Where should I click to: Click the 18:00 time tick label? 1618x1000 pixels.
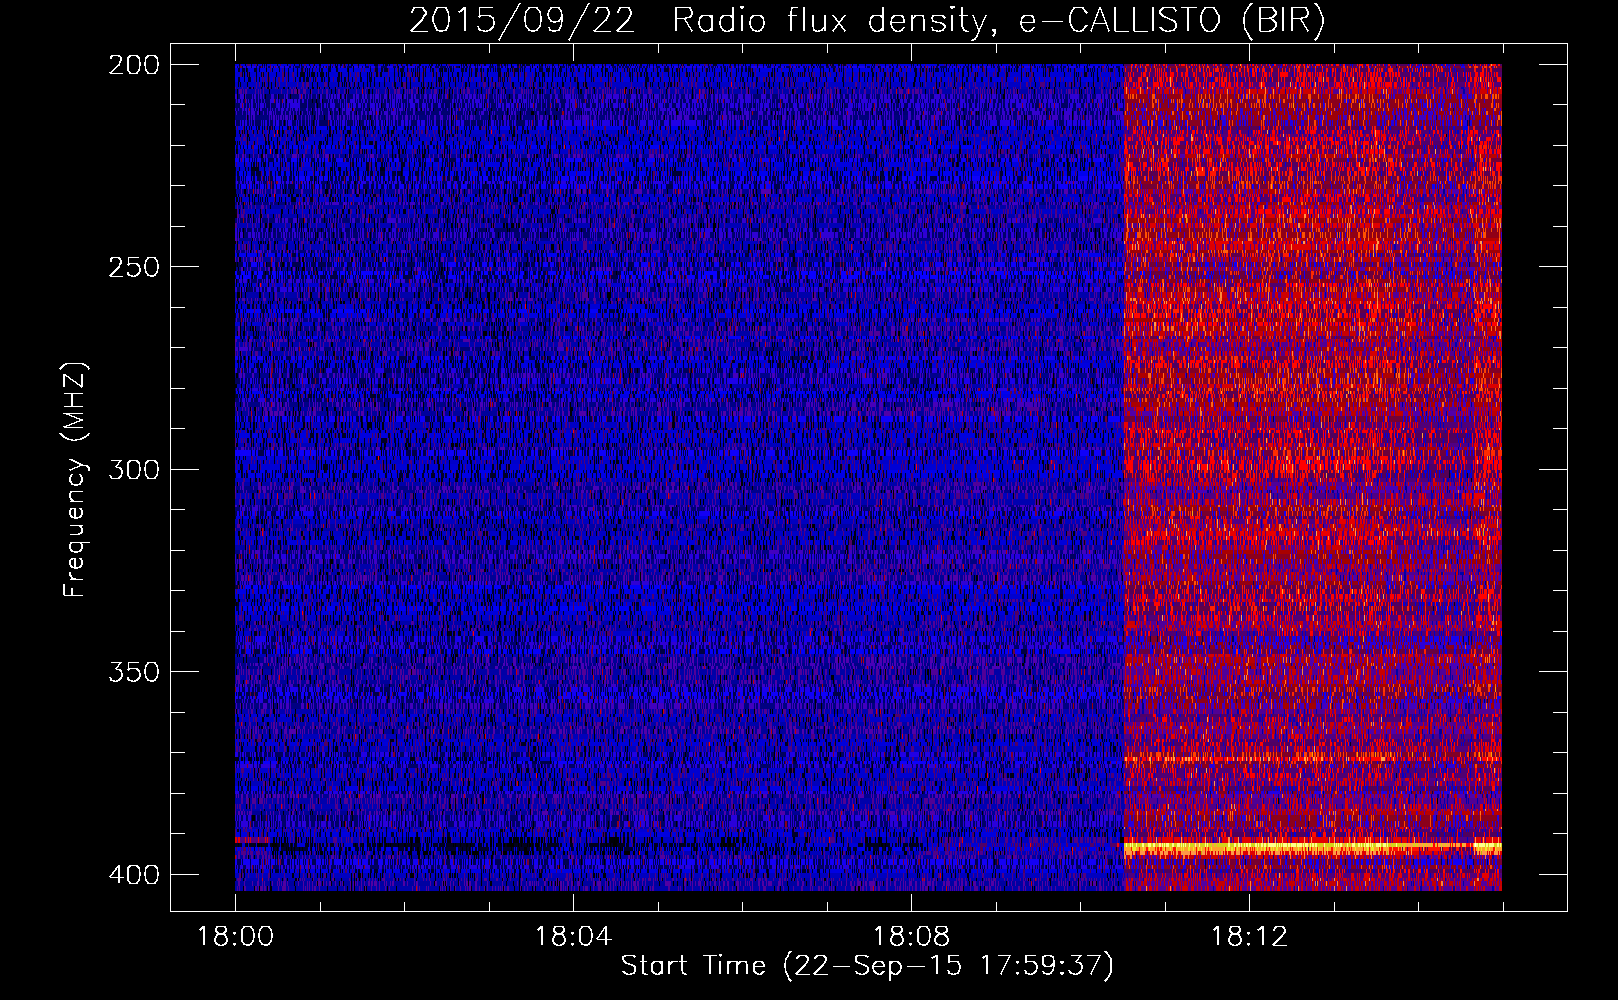(x=235, y=937)
